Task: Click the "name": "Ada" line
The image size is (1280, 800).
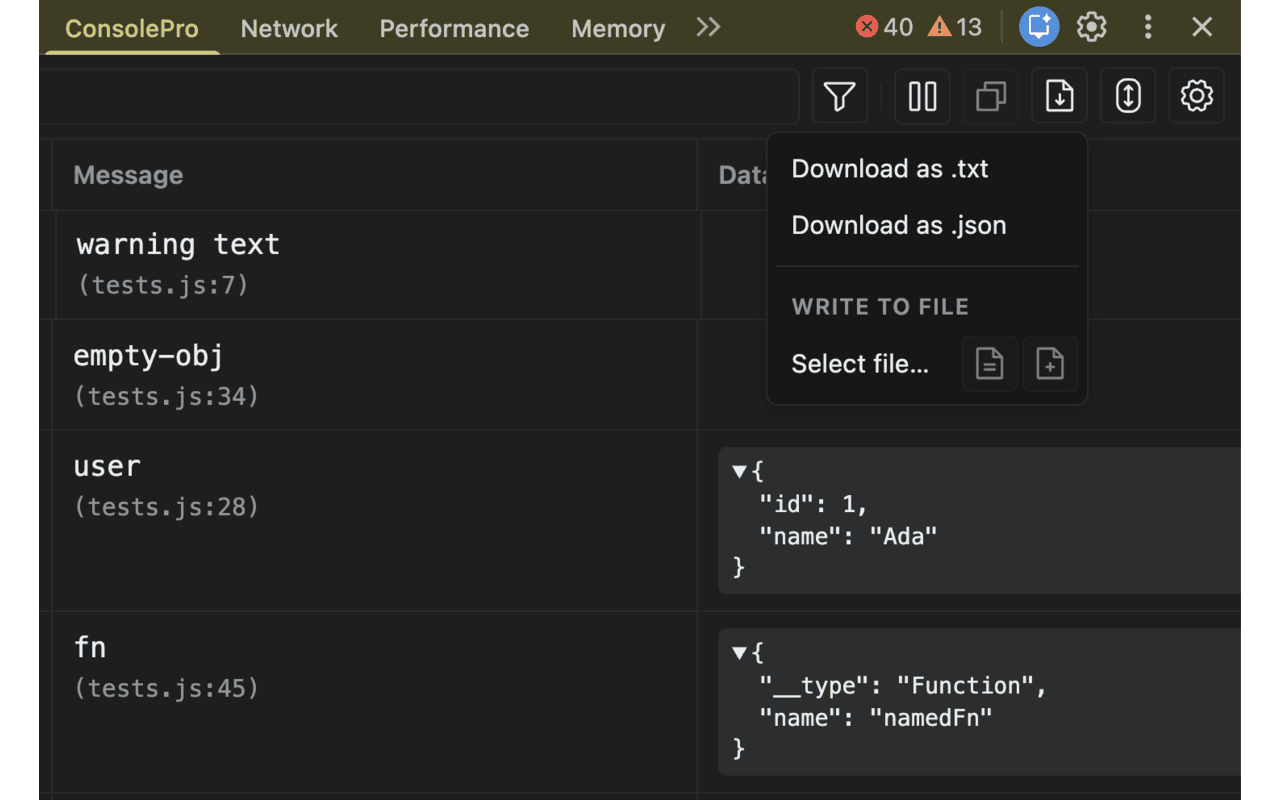Action: pyautogui.click(x=848, y=536)
